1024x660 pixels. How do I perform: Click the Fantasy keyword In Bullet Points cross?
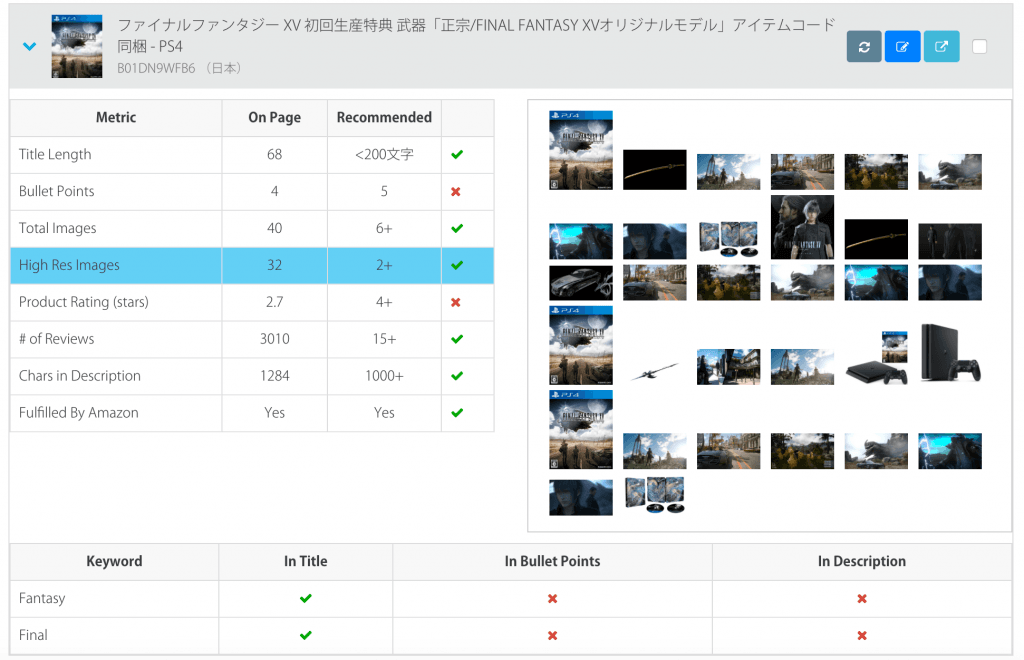552,599
